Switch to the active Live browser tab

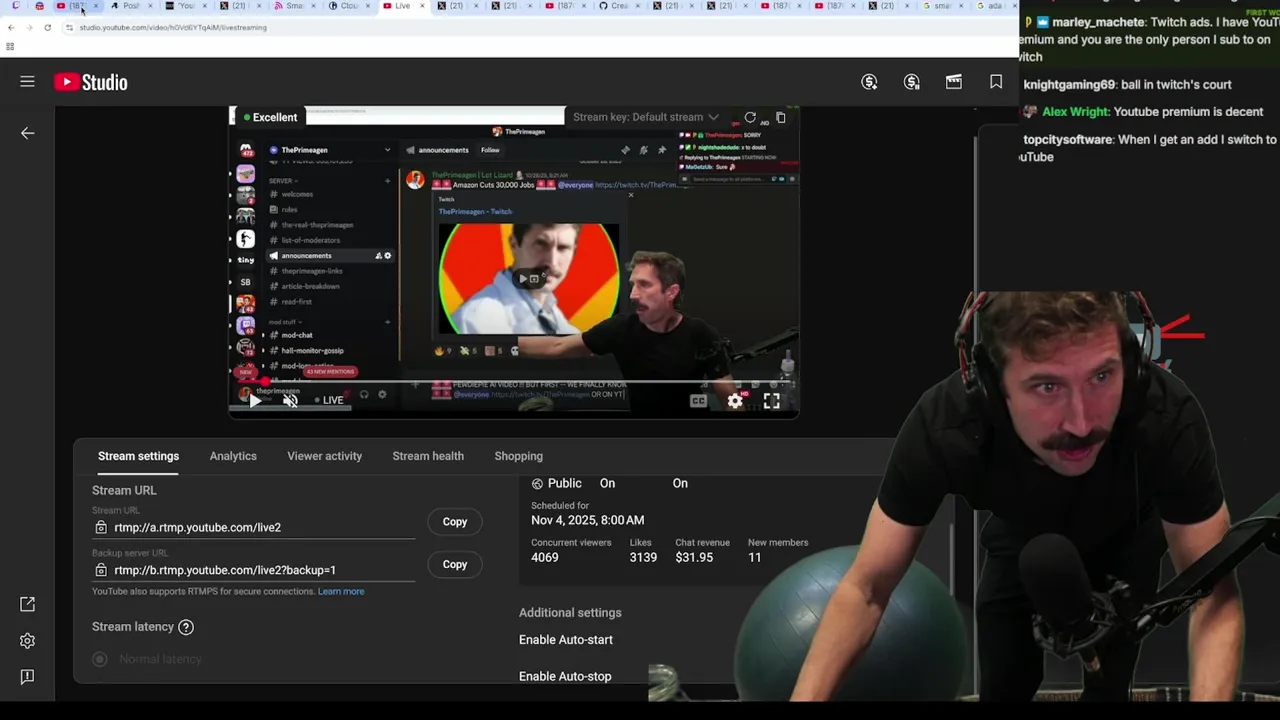402,6
